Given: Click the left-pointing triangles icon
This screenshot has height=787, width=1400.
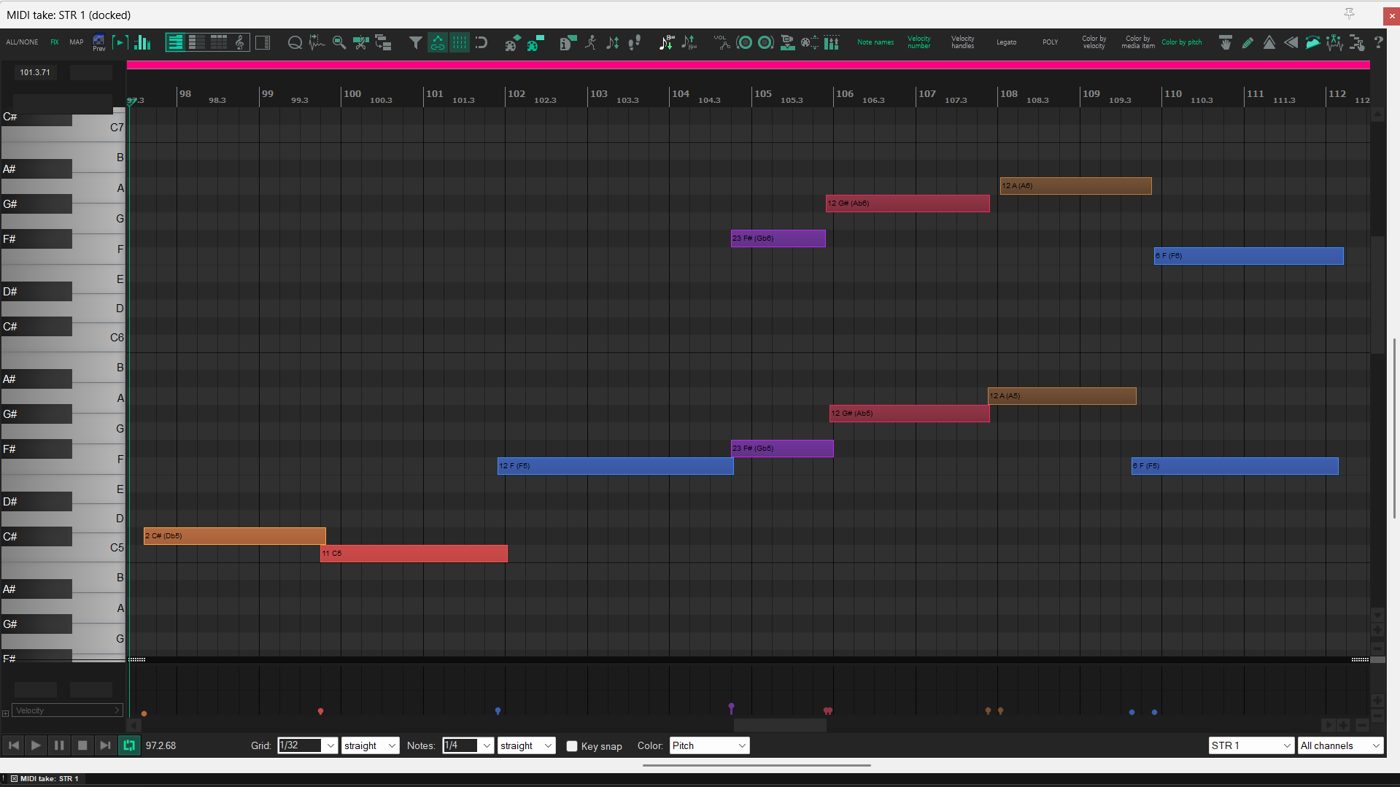Looking at the screenshot, I should pyautogui.click(x=1291, y=42).
